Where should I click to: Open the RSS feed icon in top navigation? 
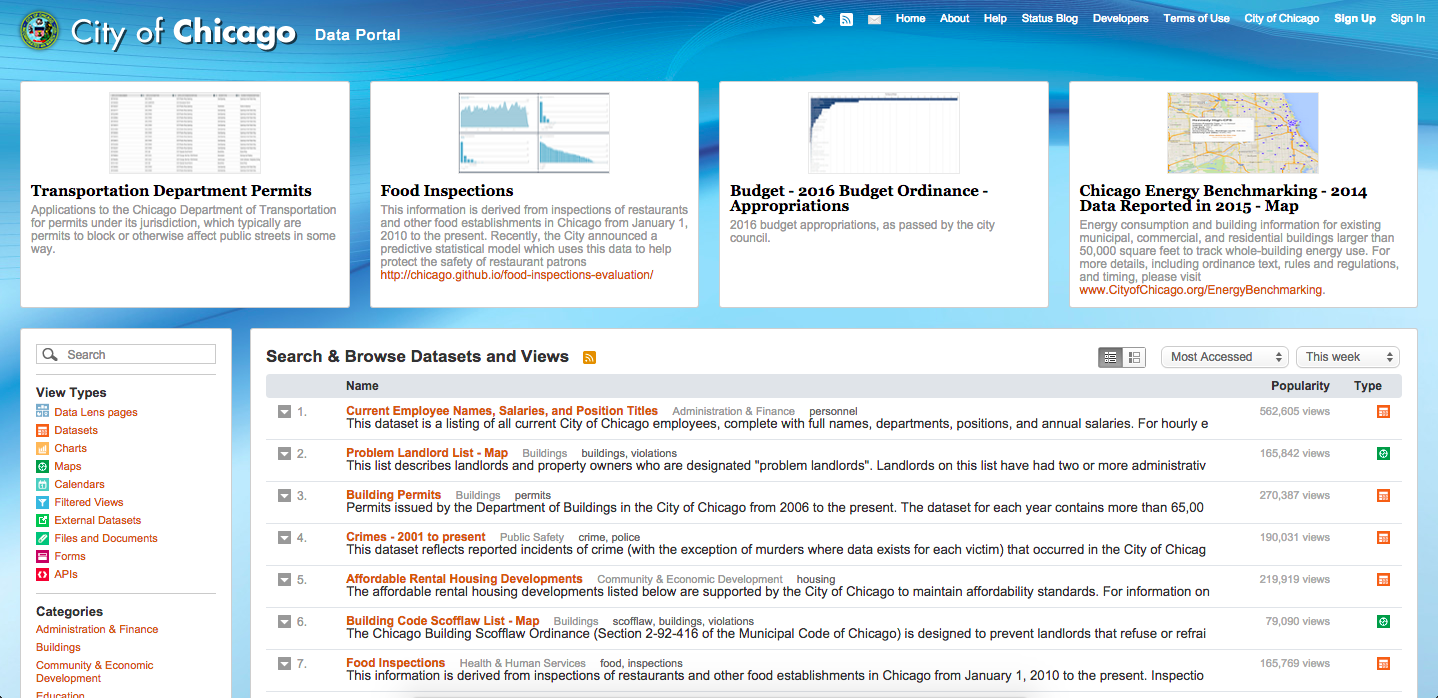846,19
